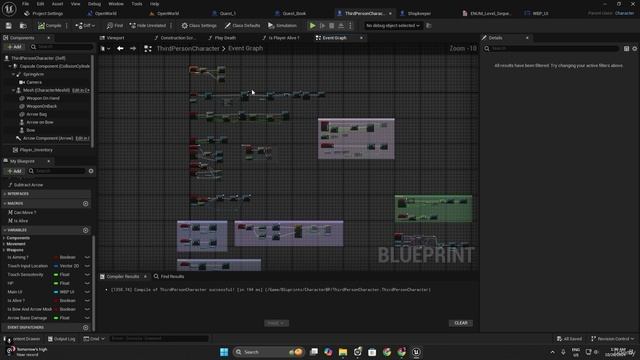Switch to the Shopkeeper tab

pos(416,13)
